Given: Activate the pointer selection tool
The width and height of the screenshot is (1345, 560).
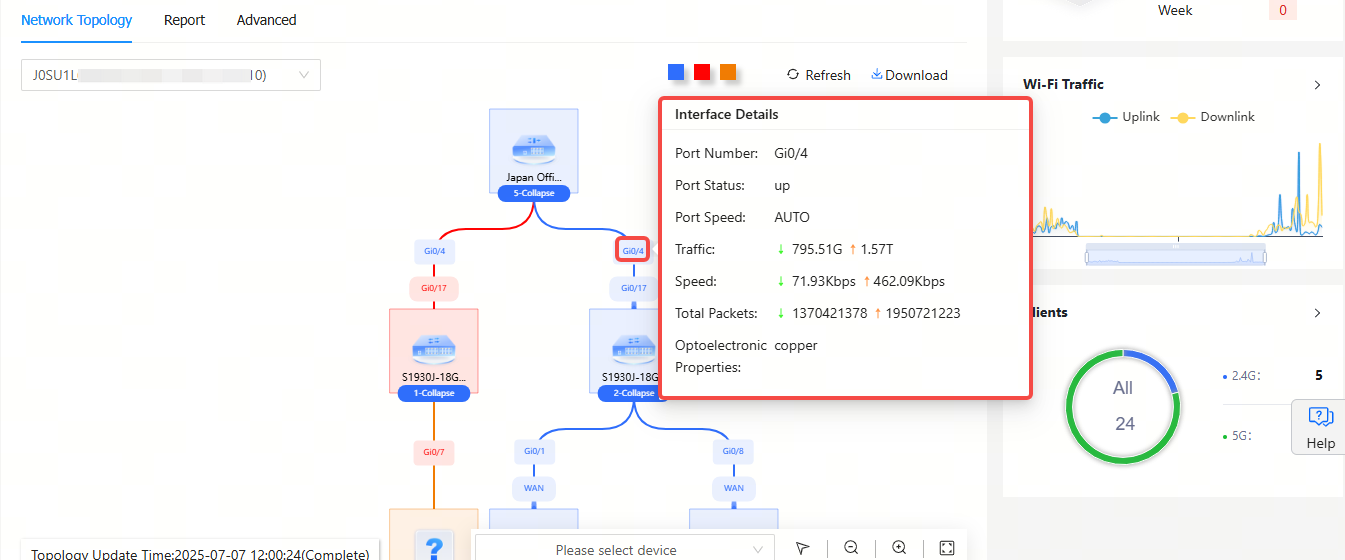Looking at the screenshot, I should click(x=802, y=548).
